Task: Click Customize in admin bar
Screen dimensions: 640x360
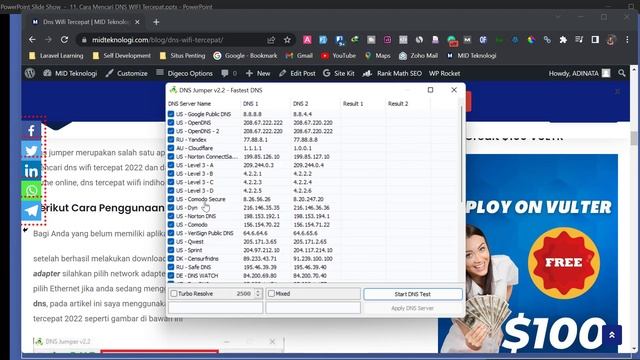Action: [126, 73]
